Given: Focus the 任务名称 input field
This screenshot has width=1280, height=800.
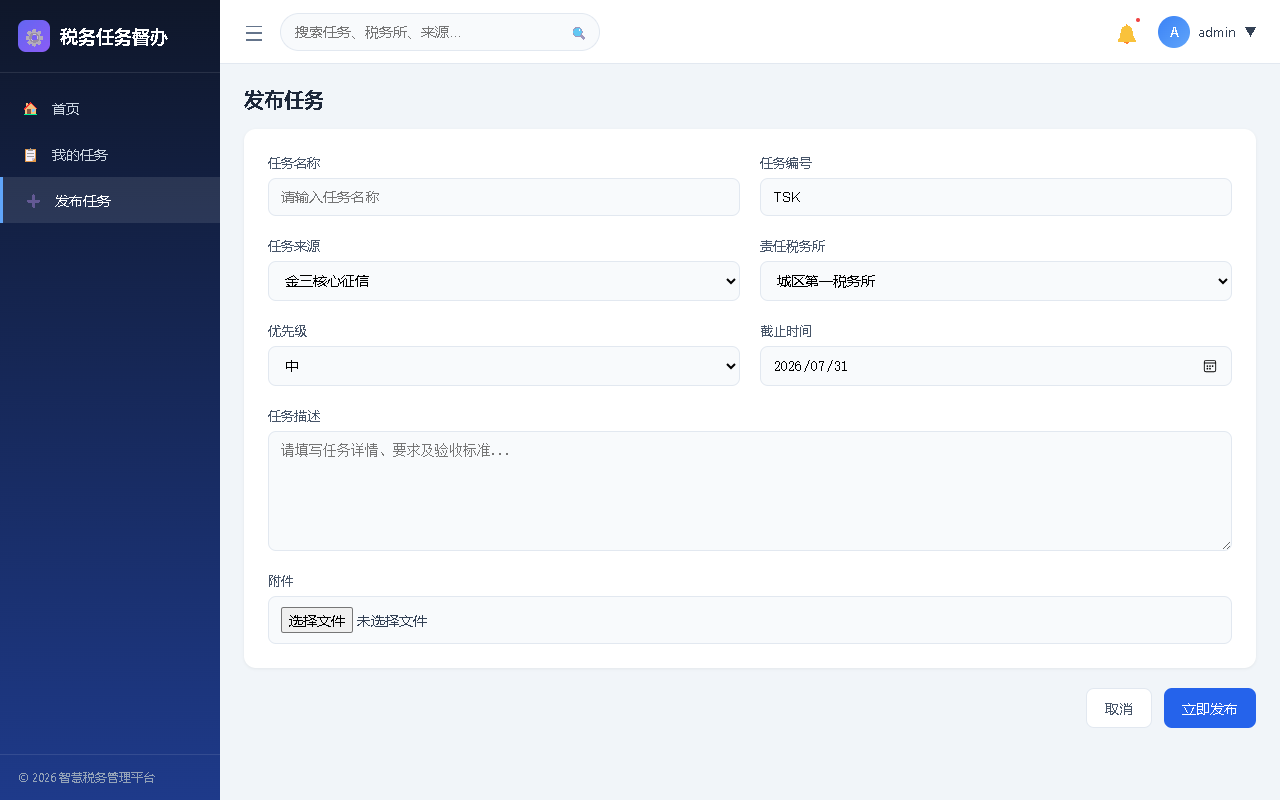Looking at the screenshot, I should point(504,197).
